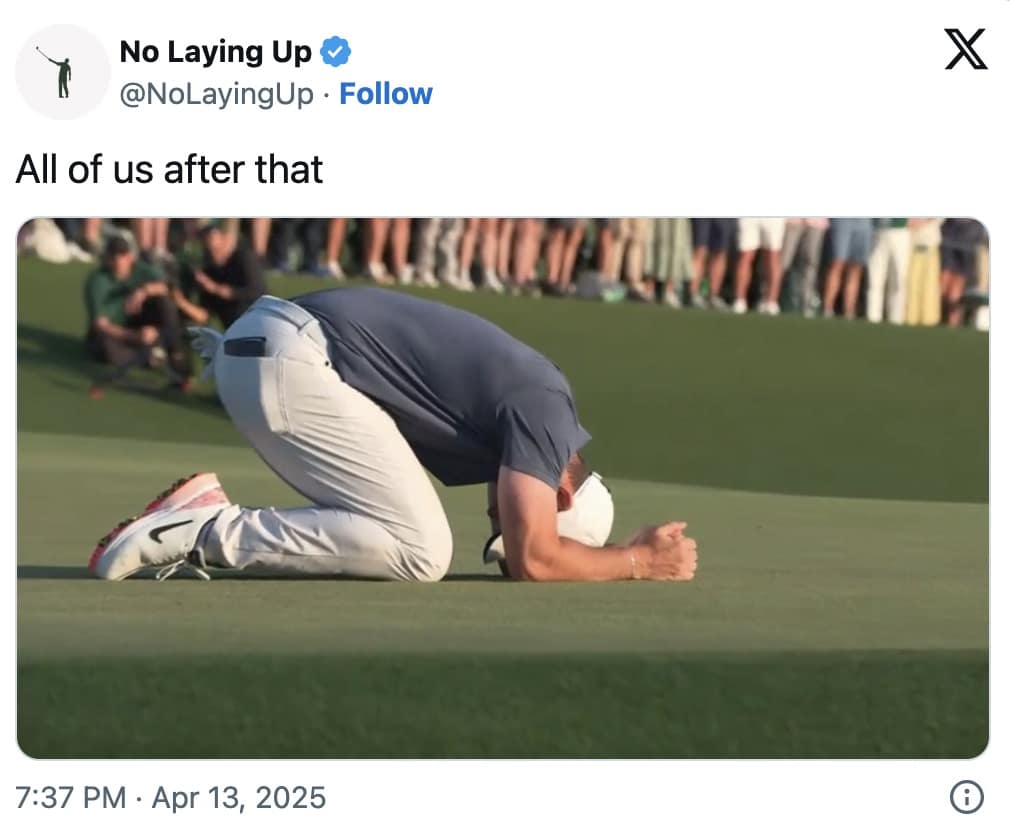Click the Twitter info circle icon

[x=965, y=797]
